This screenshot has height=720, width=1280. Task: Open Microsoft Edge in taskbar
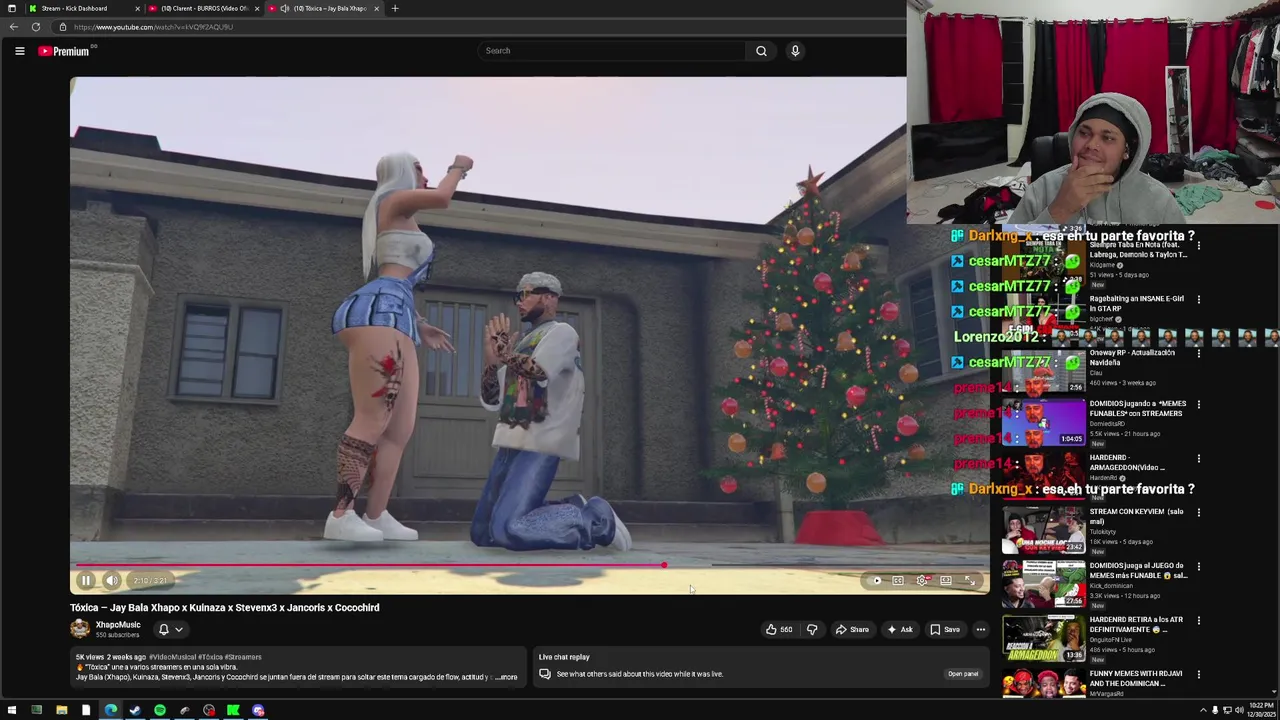[110, 711]
